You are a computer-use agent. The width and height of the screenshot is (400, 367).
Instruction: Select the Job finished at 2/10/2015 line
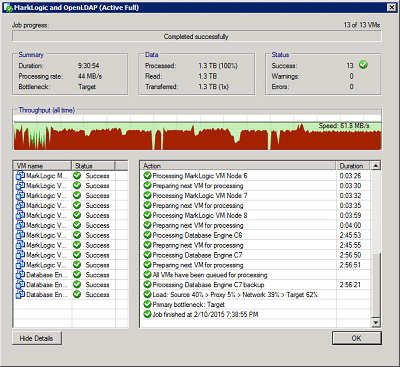tap(205, 314)
